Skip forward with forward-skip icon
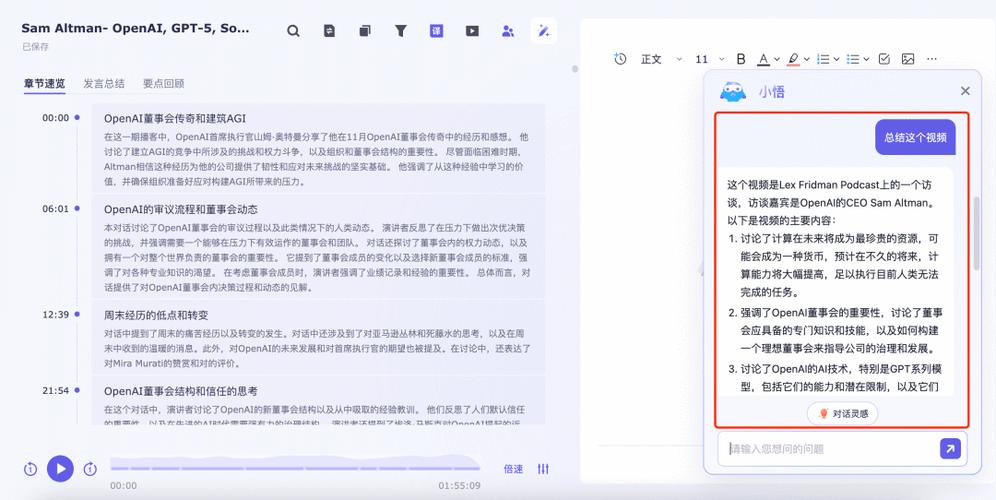 pos(90,469)
